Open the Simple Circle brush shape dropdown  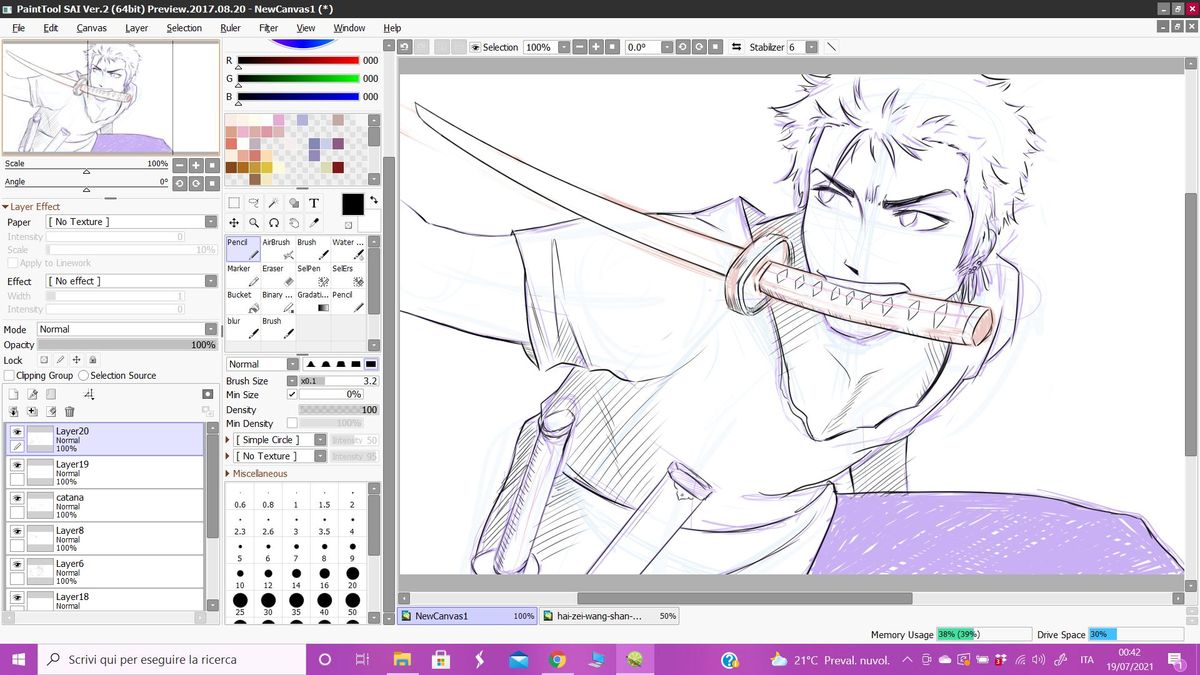[320, 440]
